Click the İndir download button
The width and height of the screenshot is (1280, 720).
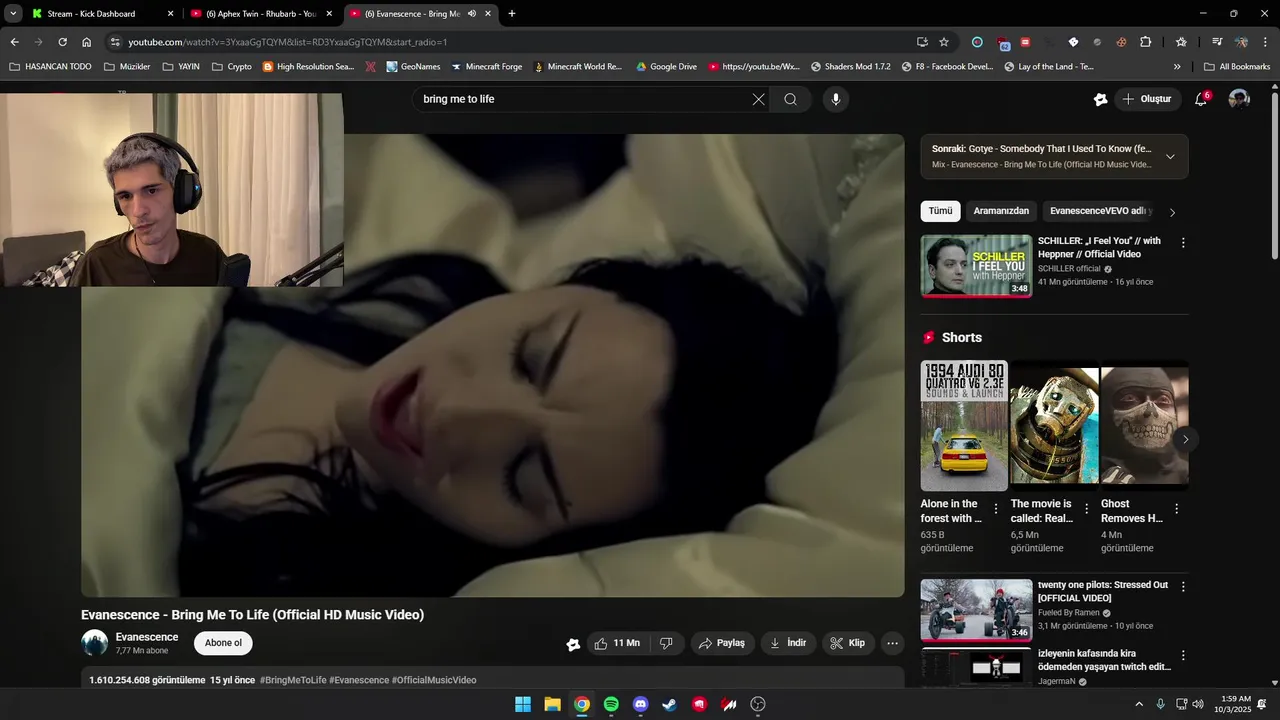pyautogui.click(x=788, y=643)
